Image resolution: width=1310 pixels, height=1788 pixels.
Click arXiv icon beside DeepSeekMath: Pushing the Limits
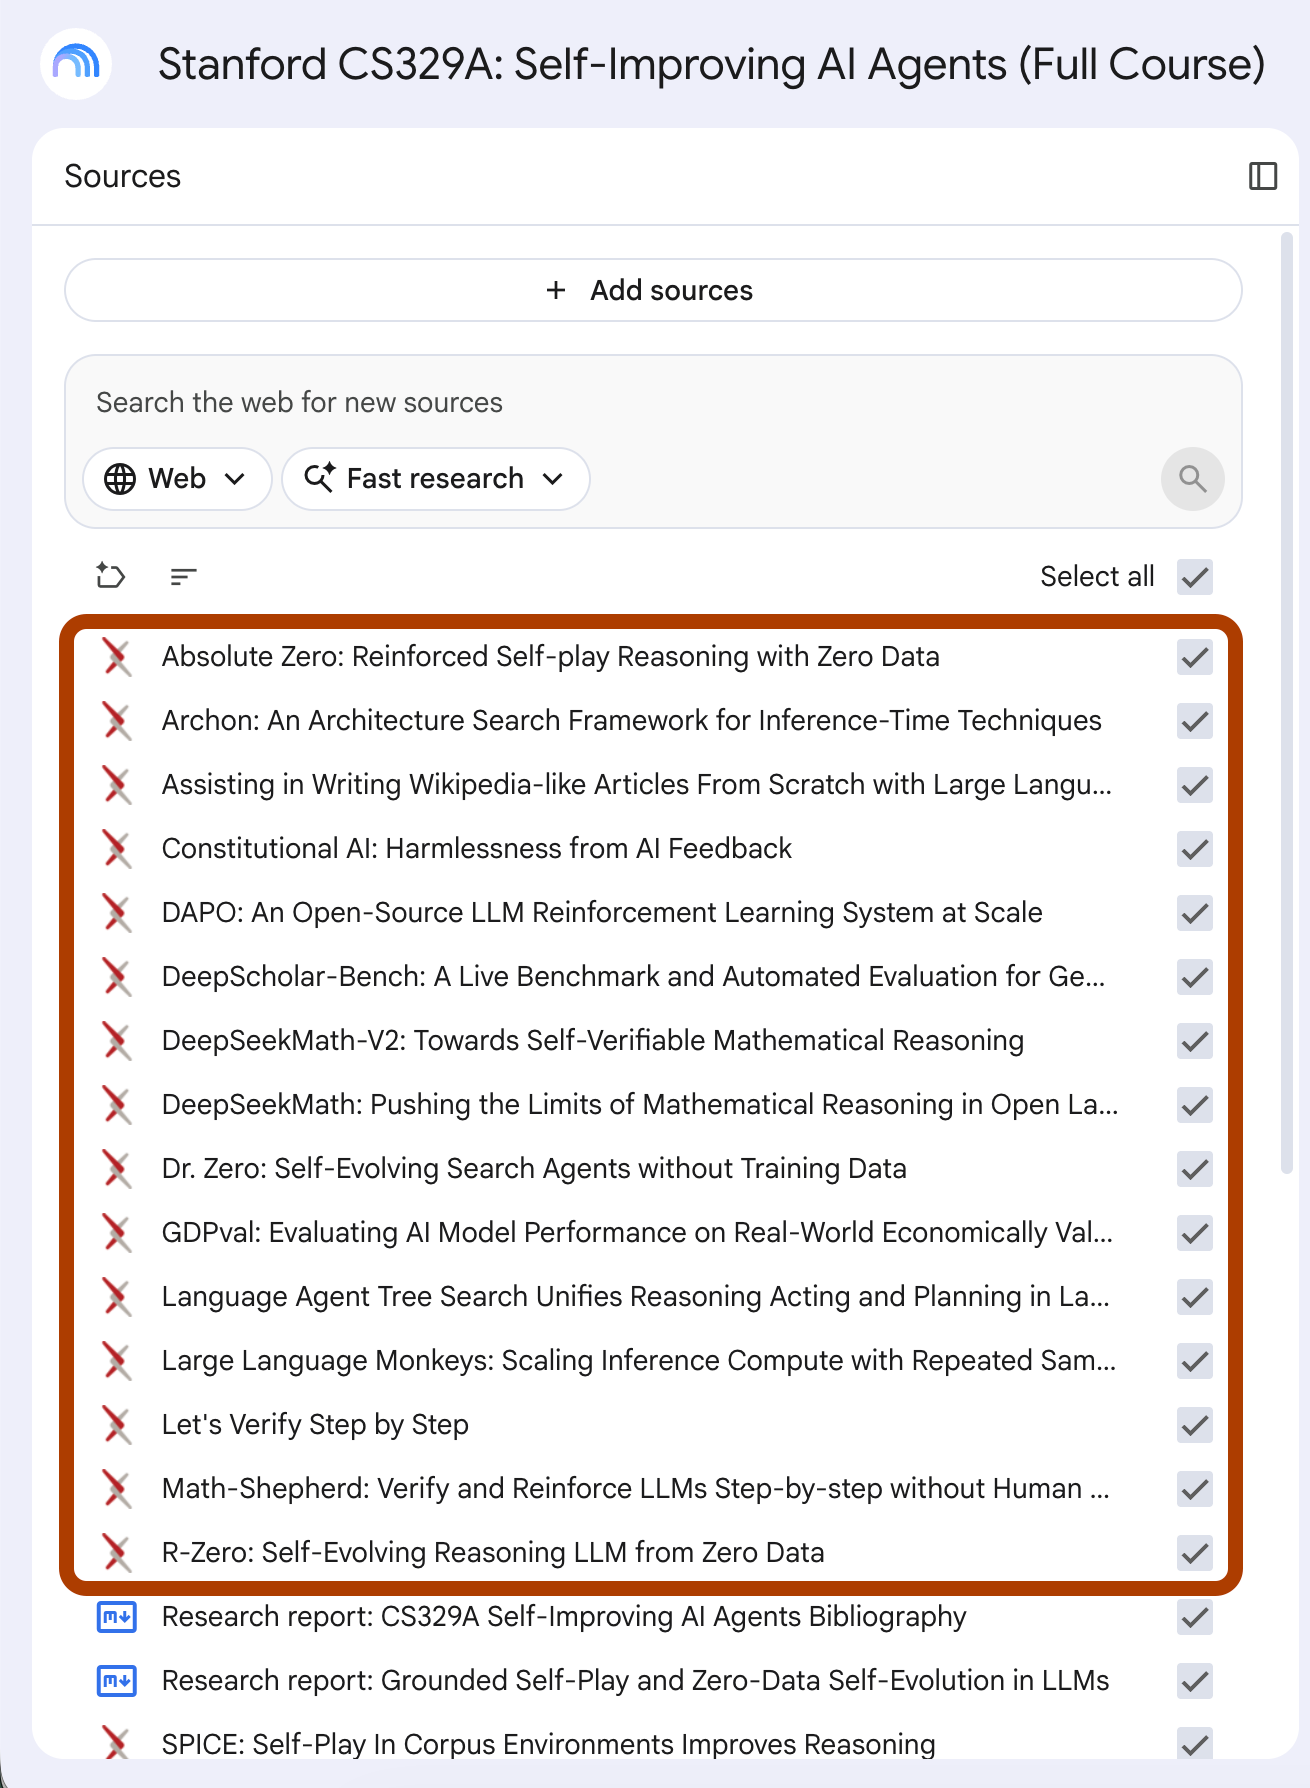click(x=117, y=1105)
